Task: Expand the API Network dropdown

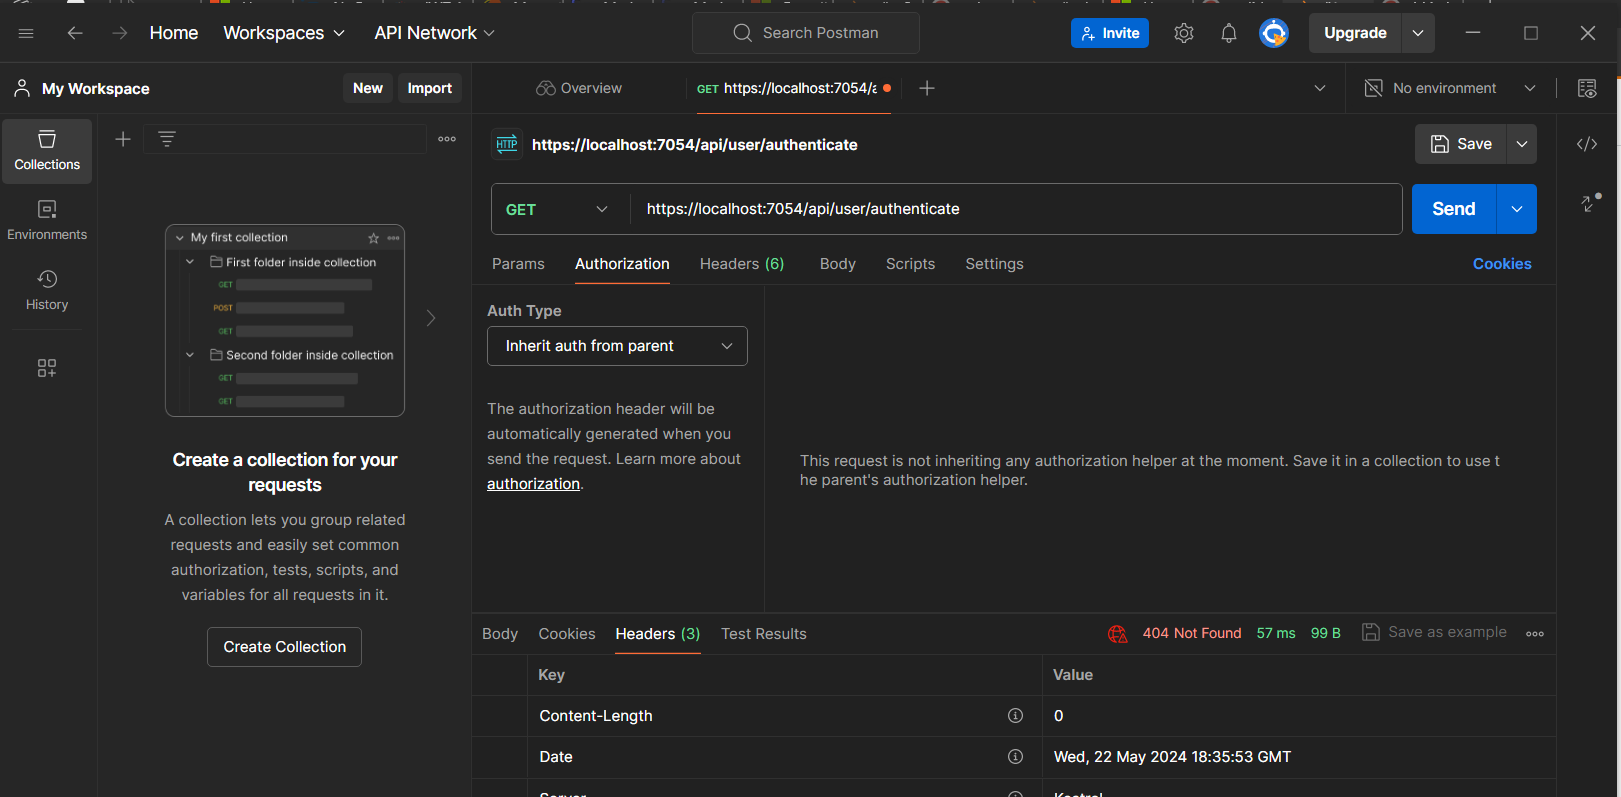Action: [x=435, y=33]
